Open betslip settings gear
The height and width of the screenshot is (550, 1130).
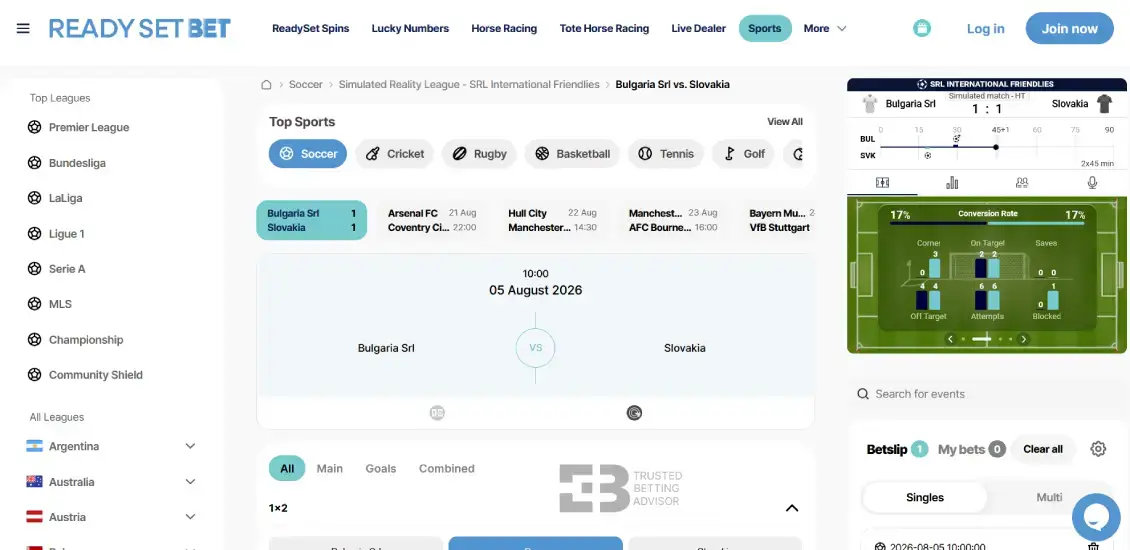pyautogui.click(x=1098, y=449)
